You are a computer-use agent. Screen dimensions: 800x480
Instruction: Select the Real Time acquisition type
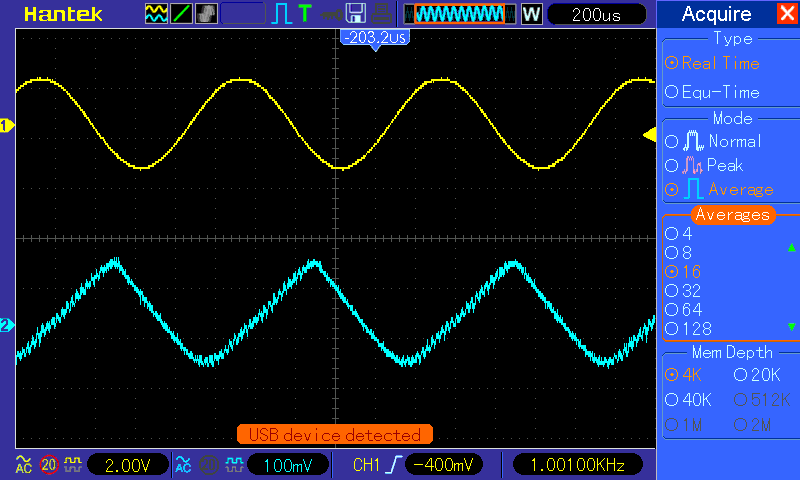pos(713,63)
